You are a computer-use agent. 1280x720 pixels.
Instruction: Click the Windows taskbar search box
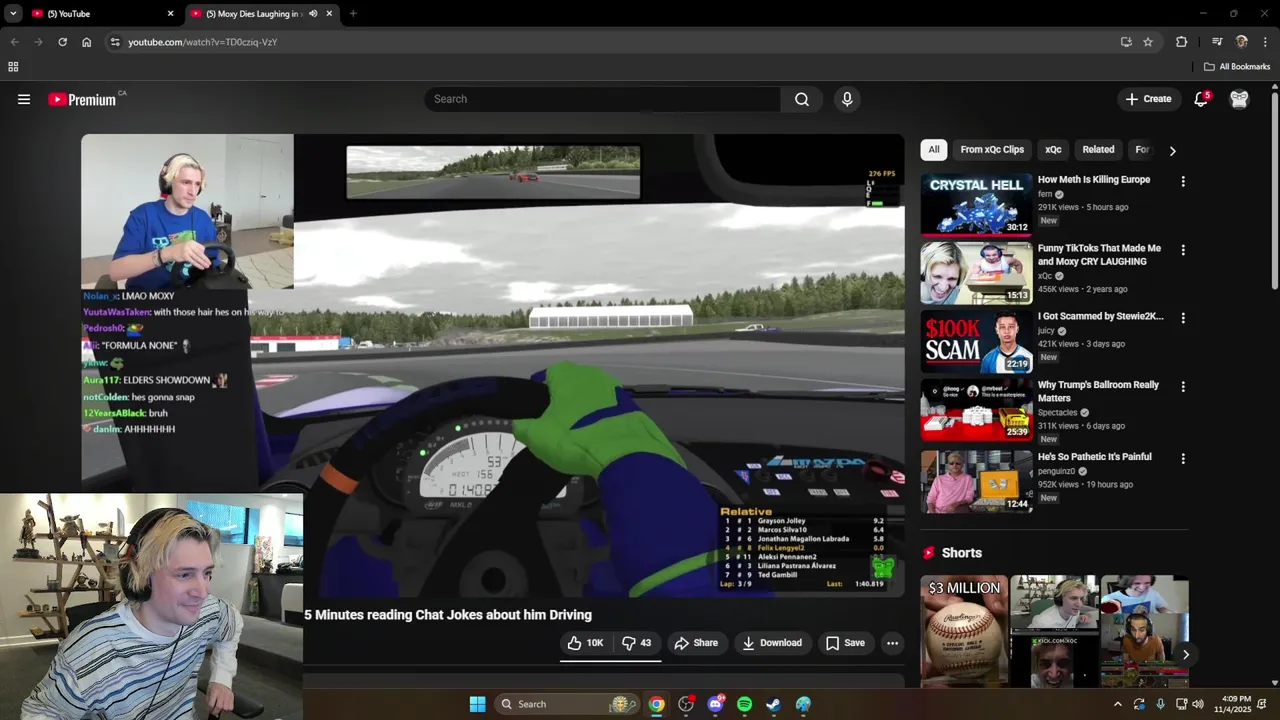click(x=566, y=704)
